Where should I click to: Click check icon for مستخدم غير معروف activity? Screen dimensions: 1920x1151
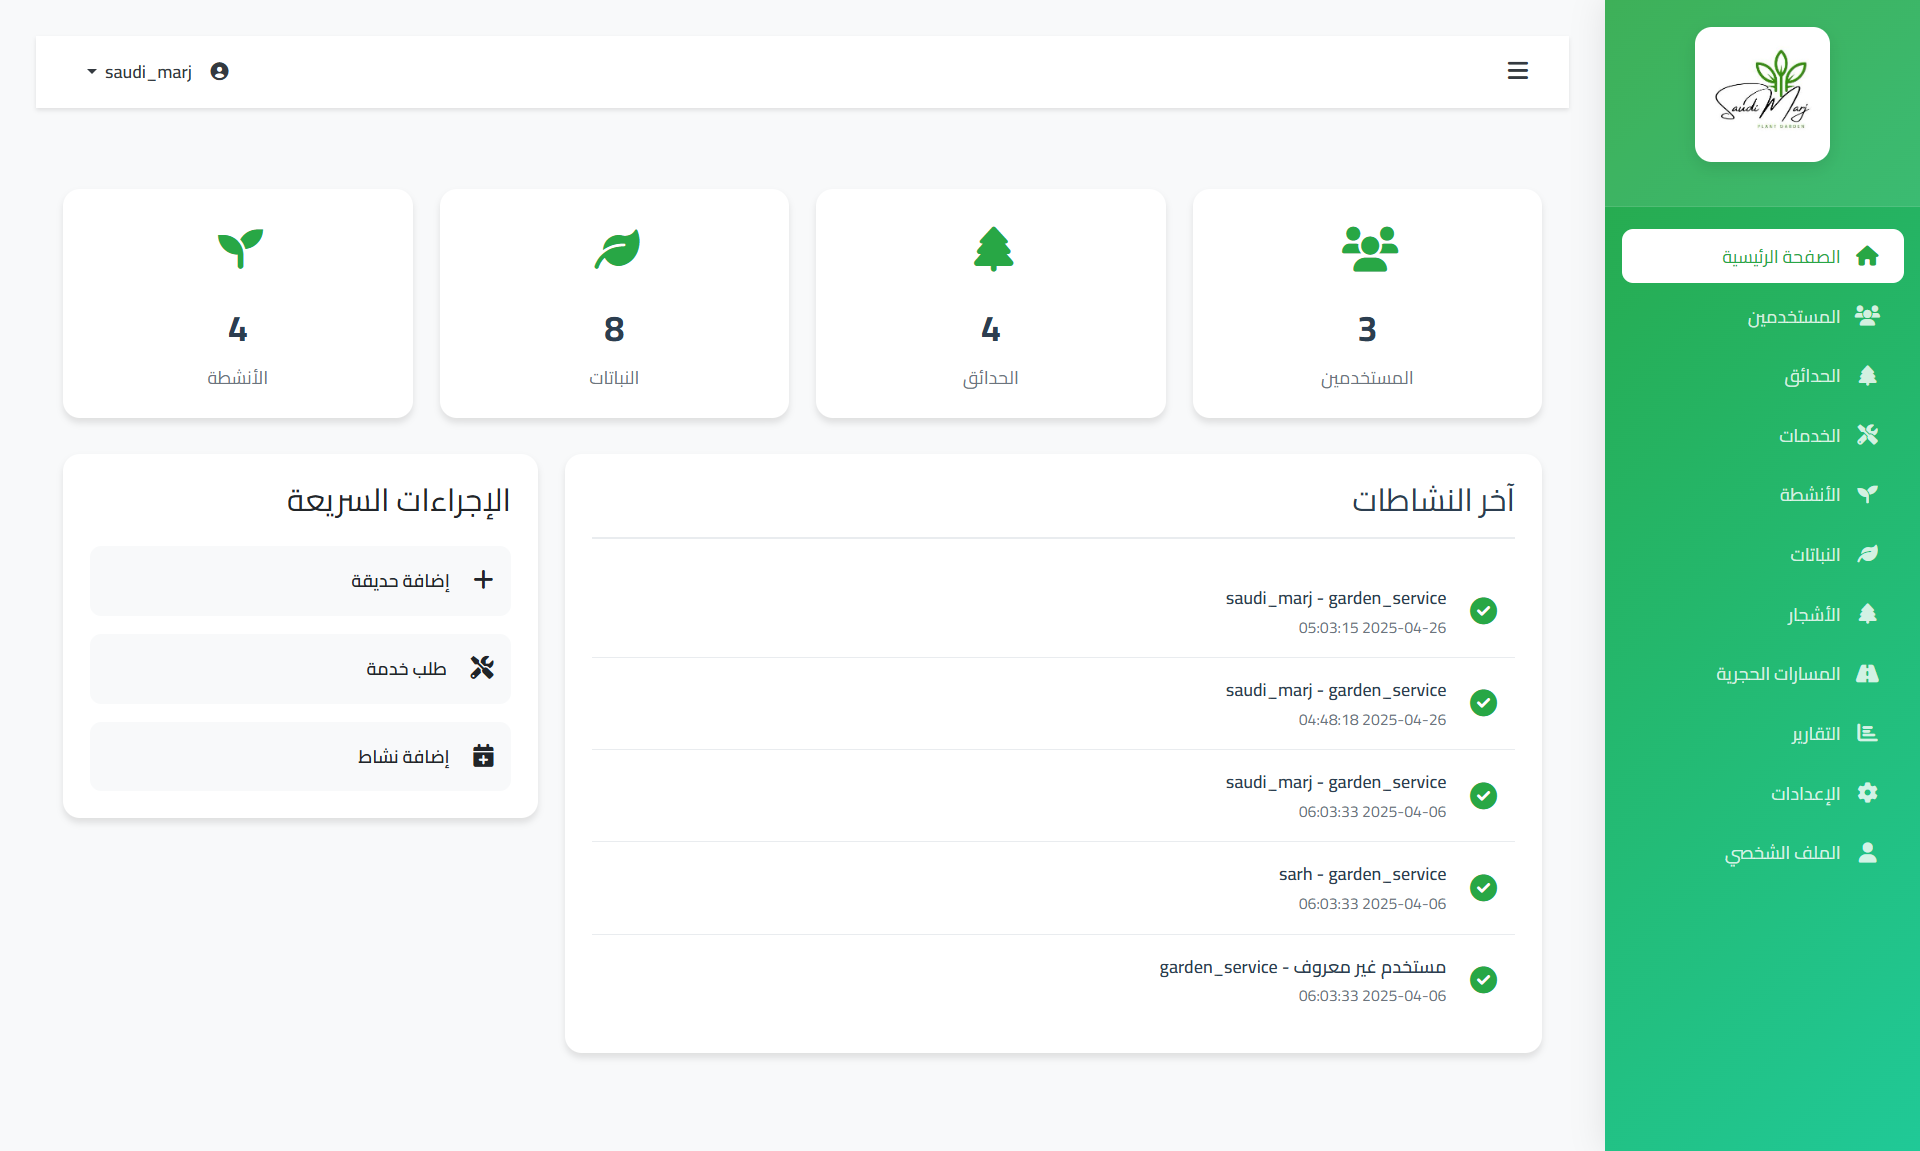coord(1483,980)
